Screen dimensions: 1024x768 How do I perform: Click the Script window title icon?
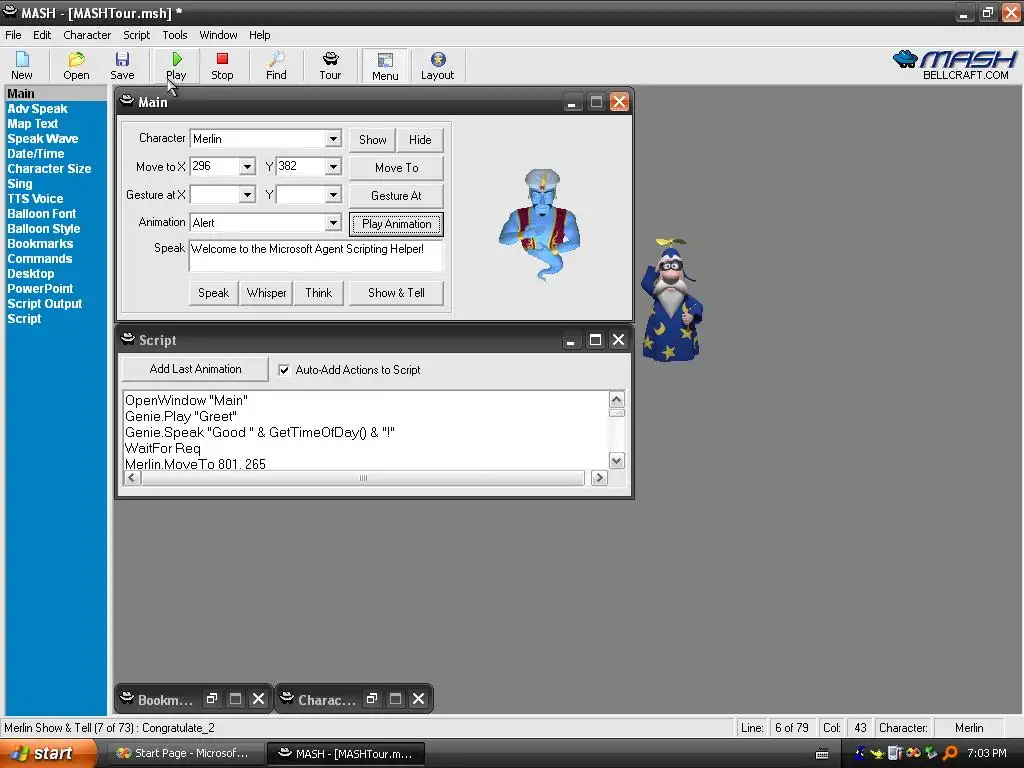128,338
